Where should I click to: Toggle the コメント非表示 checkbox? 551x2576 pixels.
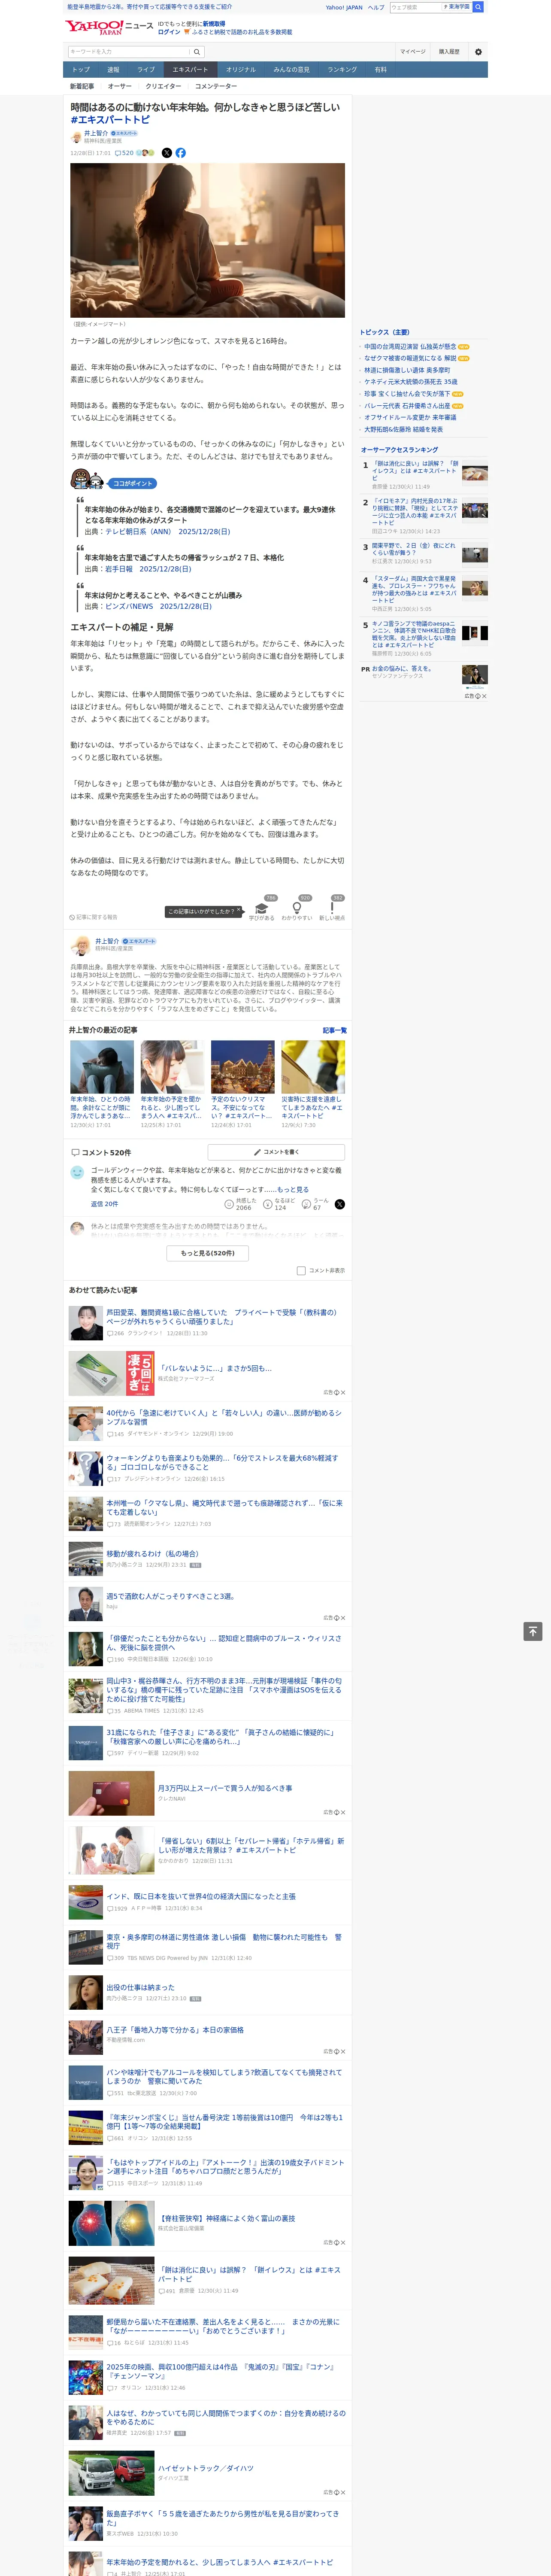301,1271
